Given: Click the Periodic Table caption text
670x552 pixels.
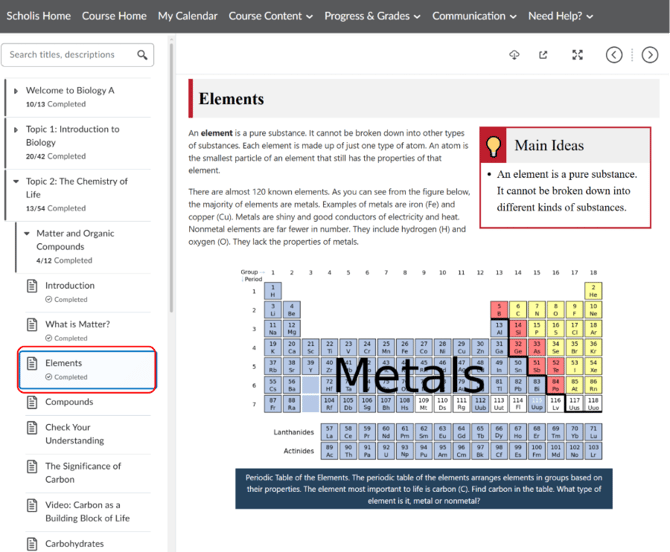Looking at the screenshot, I should click(x=423, y=489).
